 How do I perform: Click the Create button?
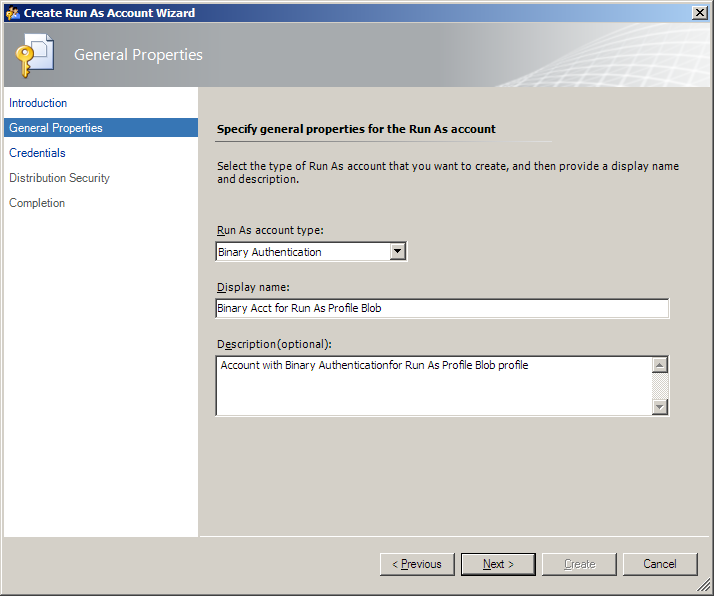pos(579,564)
